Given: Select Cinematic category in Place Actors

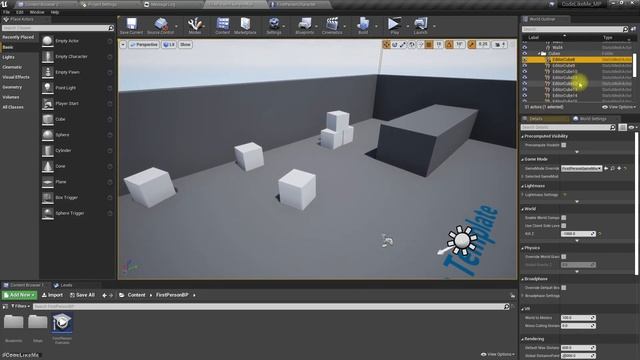Looking at the screenshot, I should [12, 67].
